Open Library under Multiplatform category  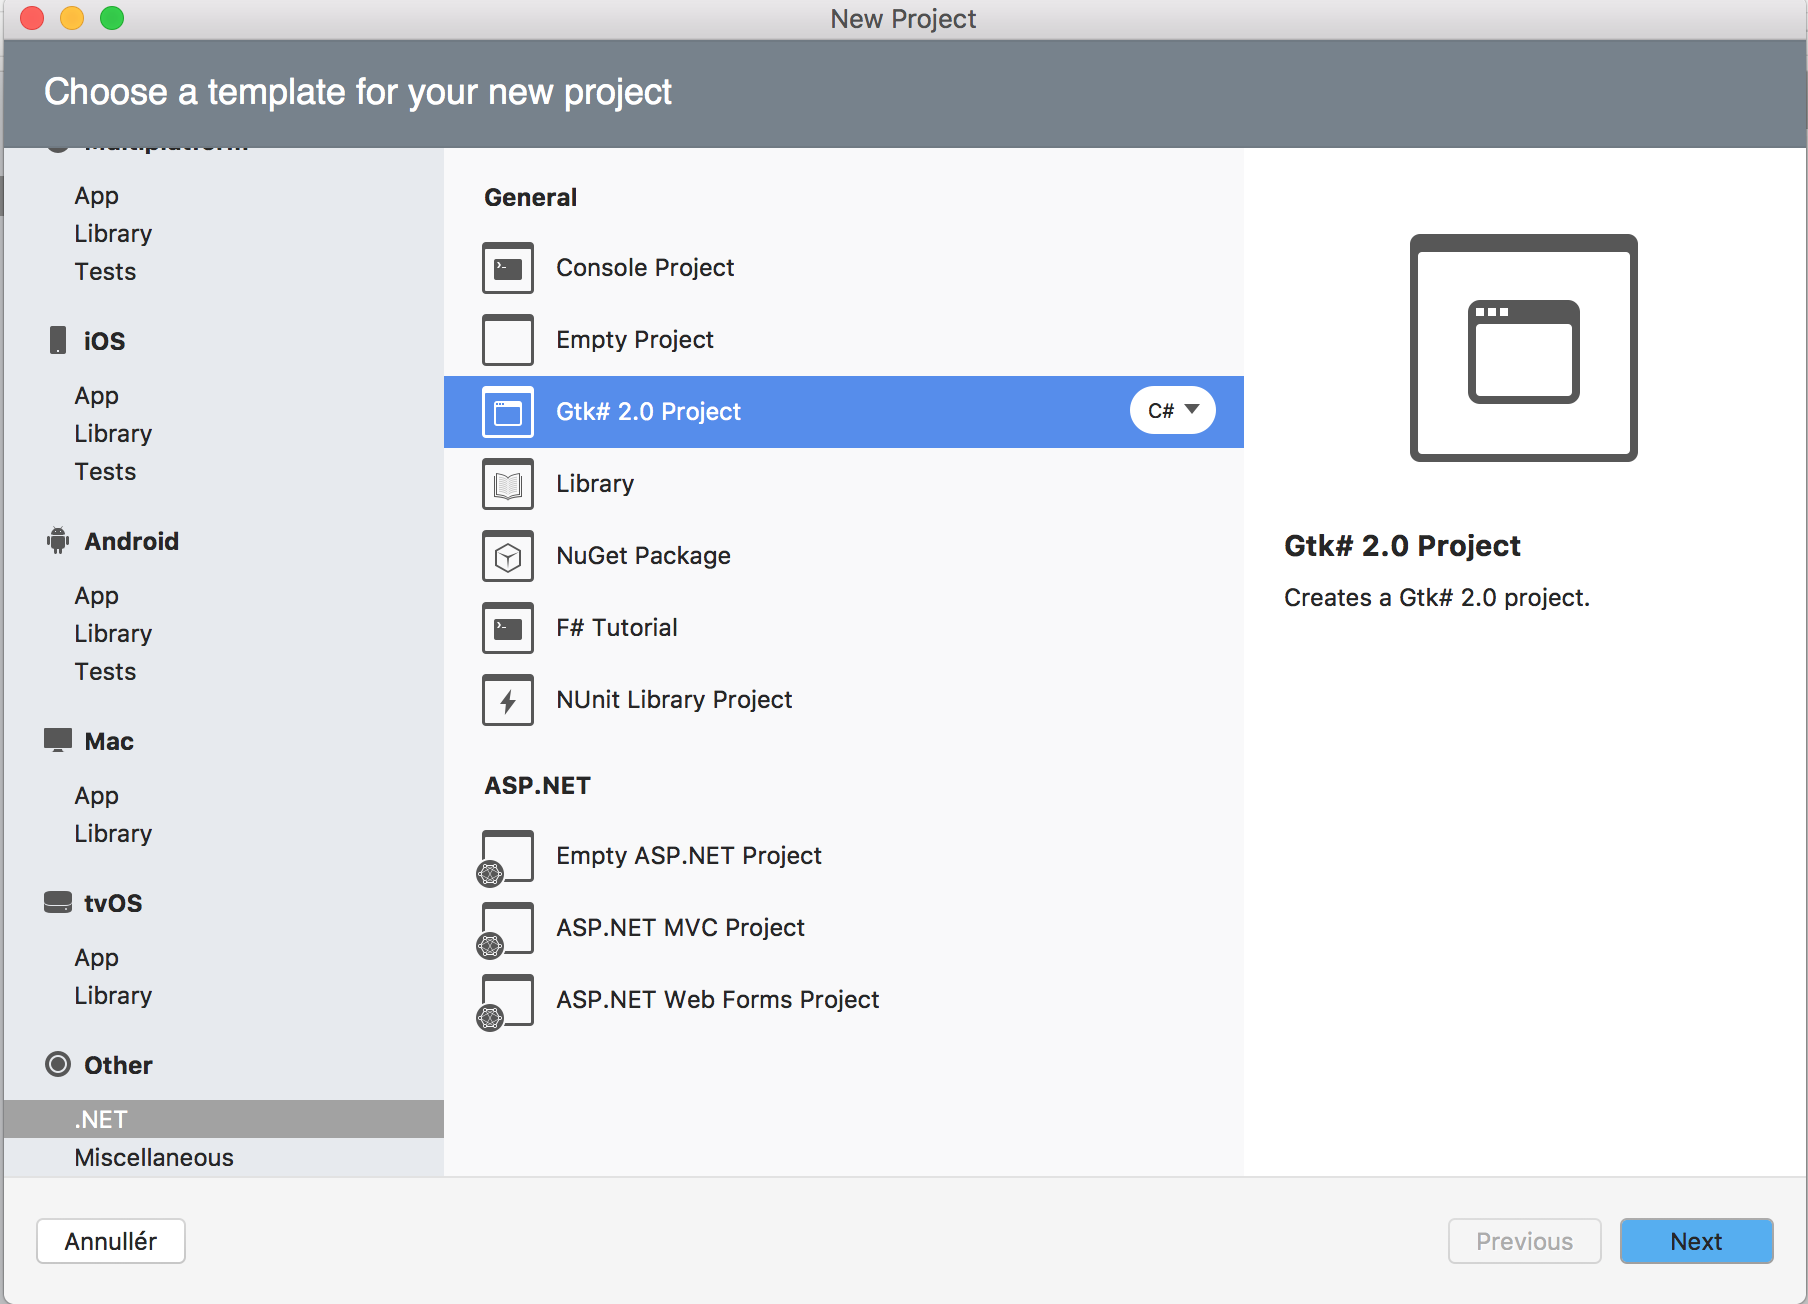point(113,234)
